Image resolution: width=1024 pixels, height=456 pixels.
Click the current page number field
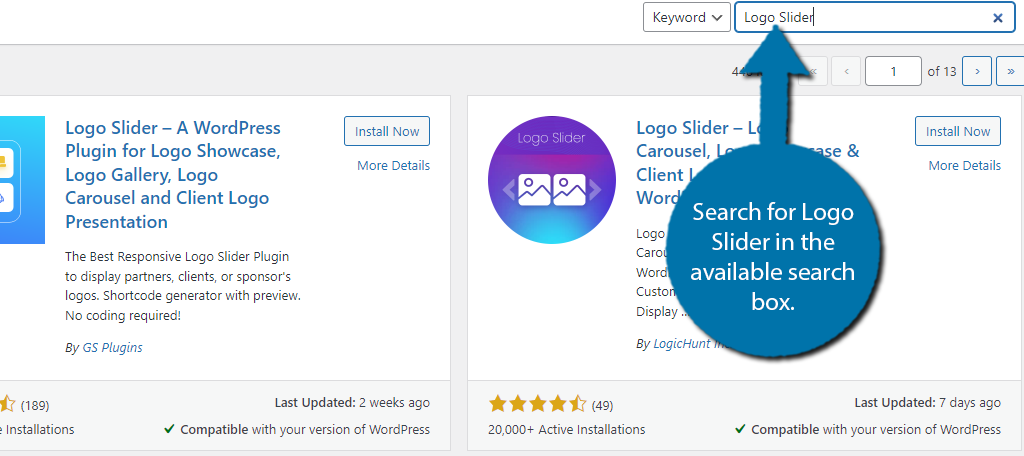tap(893, 71)
